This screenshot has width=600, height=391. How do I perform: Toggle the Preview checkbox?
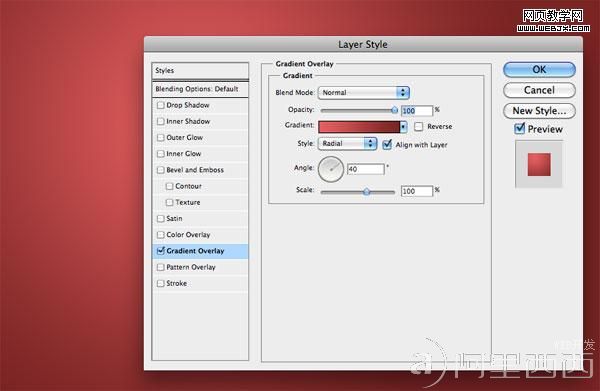pos(520,129)
